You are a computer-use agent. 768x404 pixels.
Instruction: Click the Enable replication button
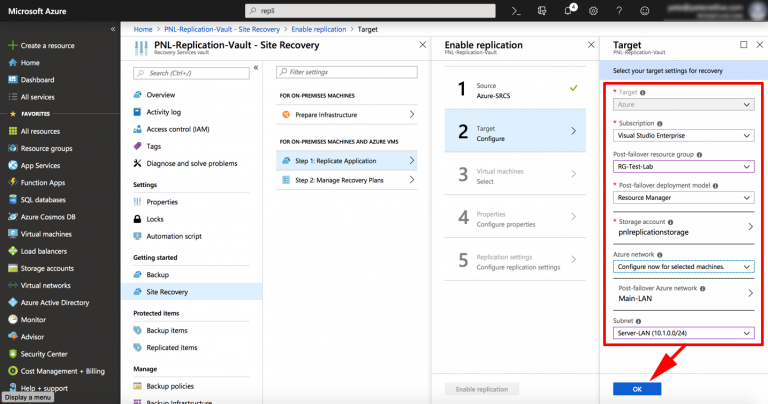[x=481, y=389]
